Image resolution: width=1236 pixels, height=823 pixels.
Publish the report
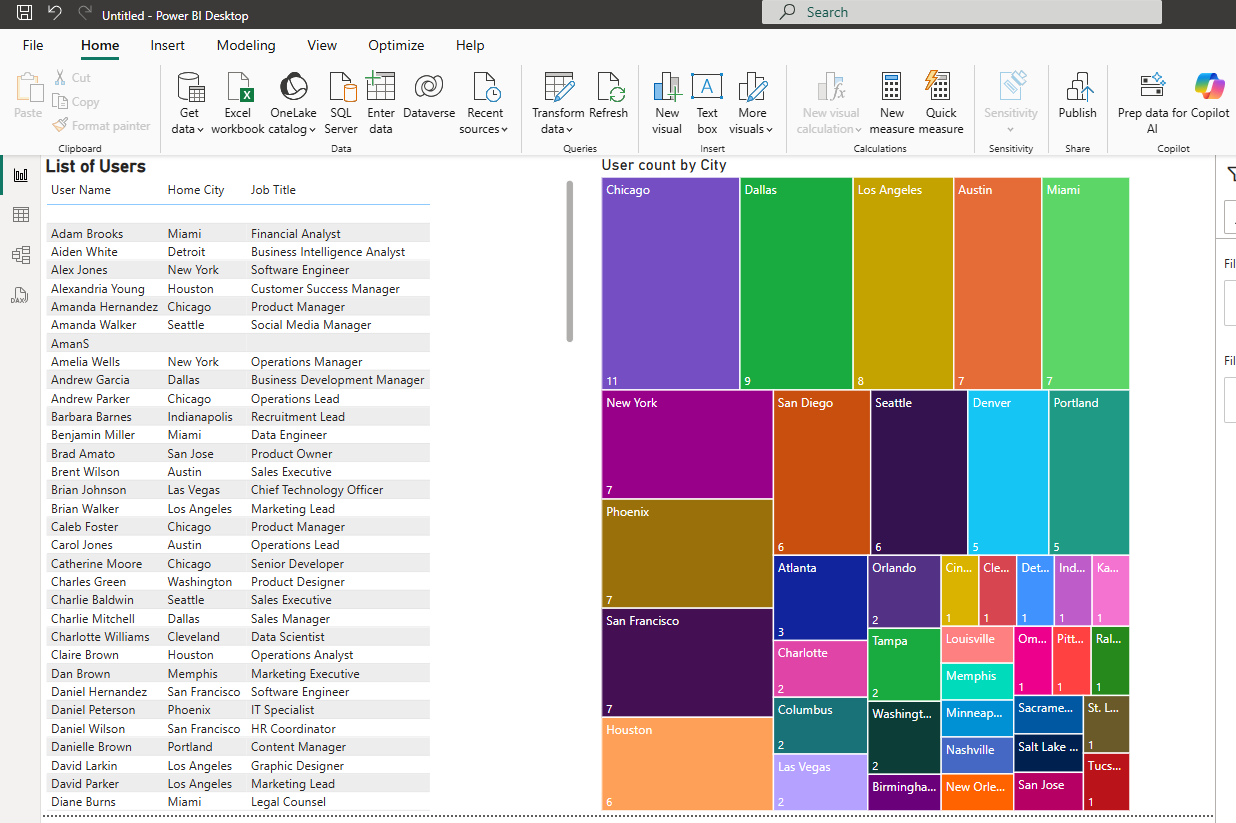tap(1077, 99)
